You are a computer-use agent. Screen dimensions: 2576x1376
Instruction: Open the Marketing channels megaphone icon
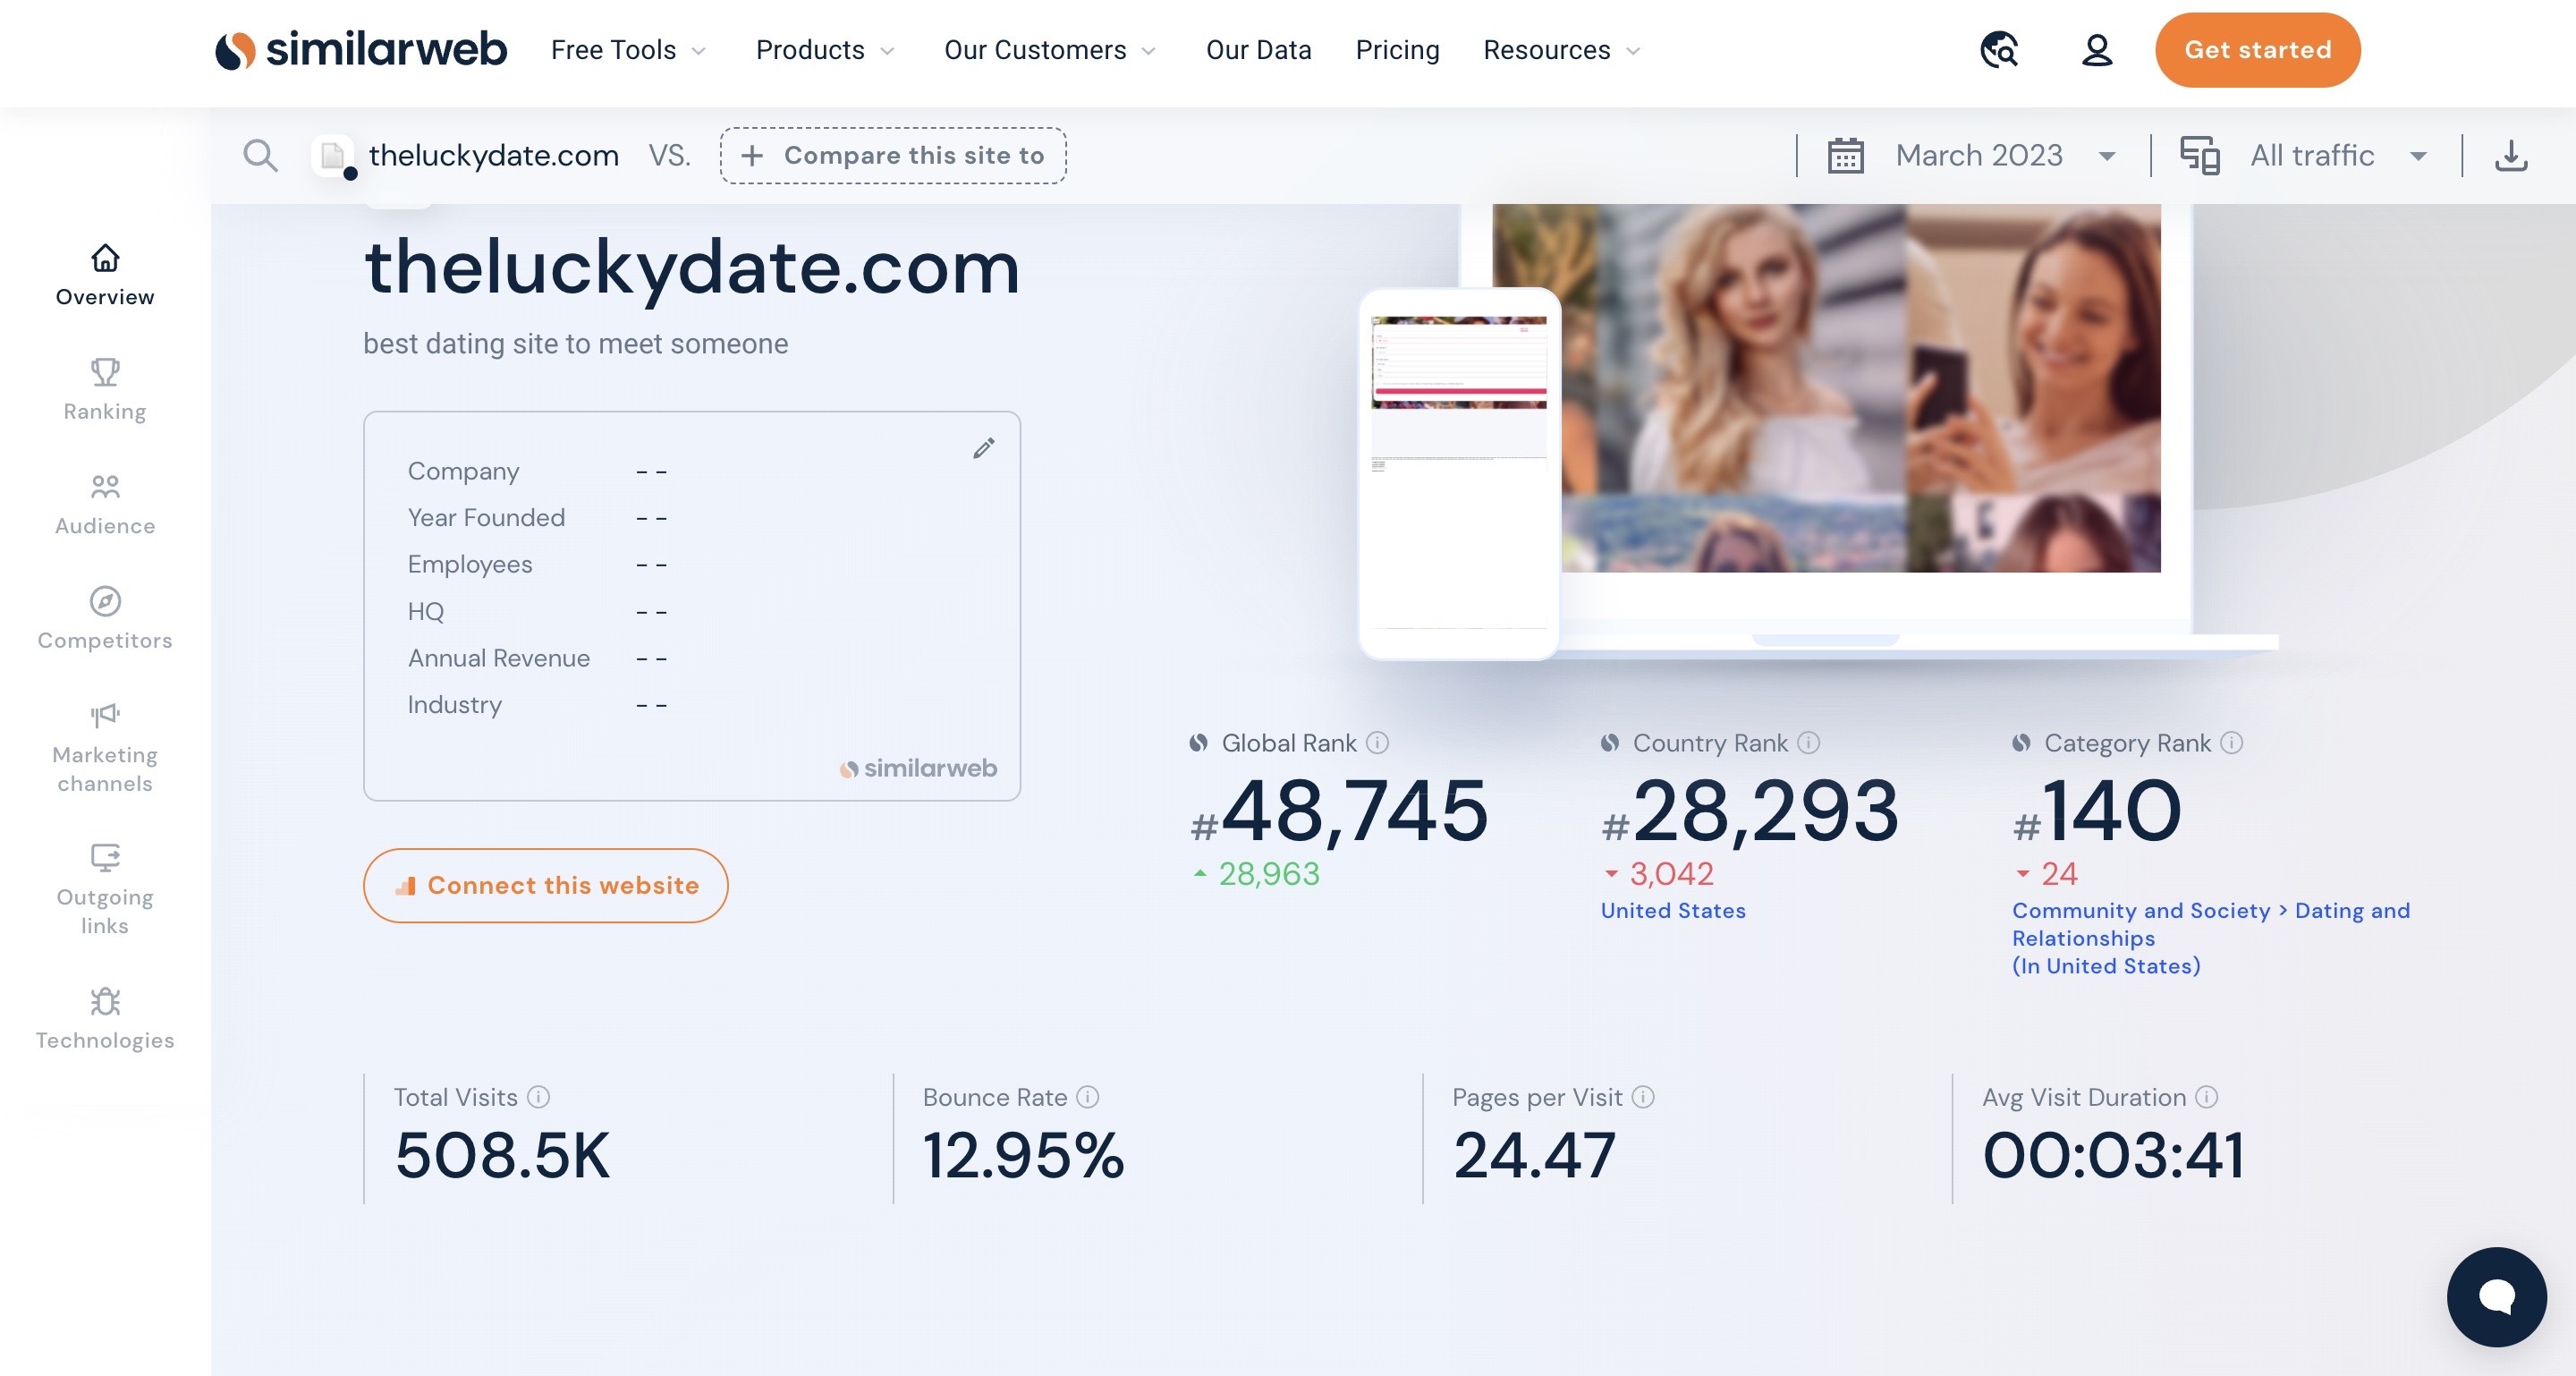click(x=105, y=715)
